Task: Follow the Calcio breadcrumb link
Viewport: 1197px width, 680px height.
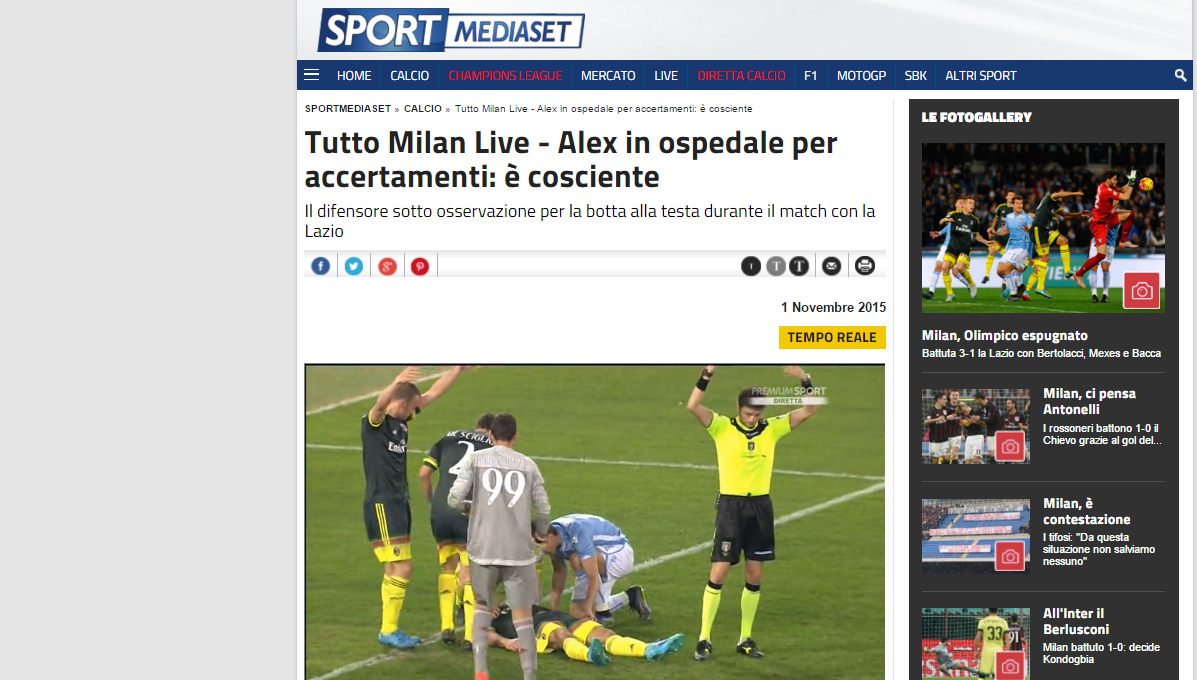Action: point(423,108)
